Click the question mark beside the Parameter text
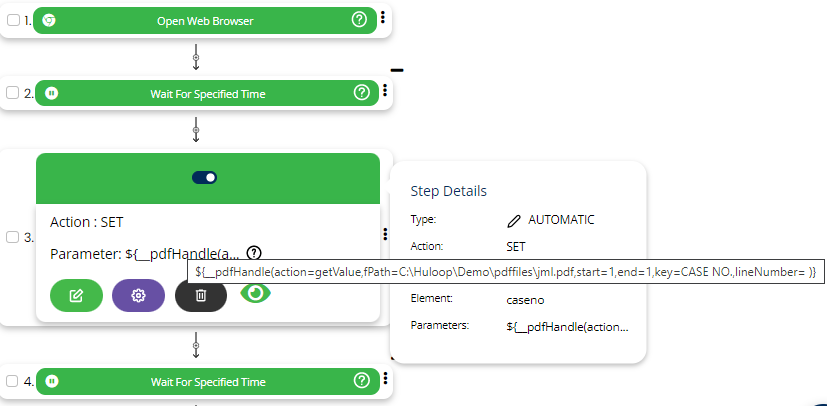827x406 pixels. pos(254,253)
